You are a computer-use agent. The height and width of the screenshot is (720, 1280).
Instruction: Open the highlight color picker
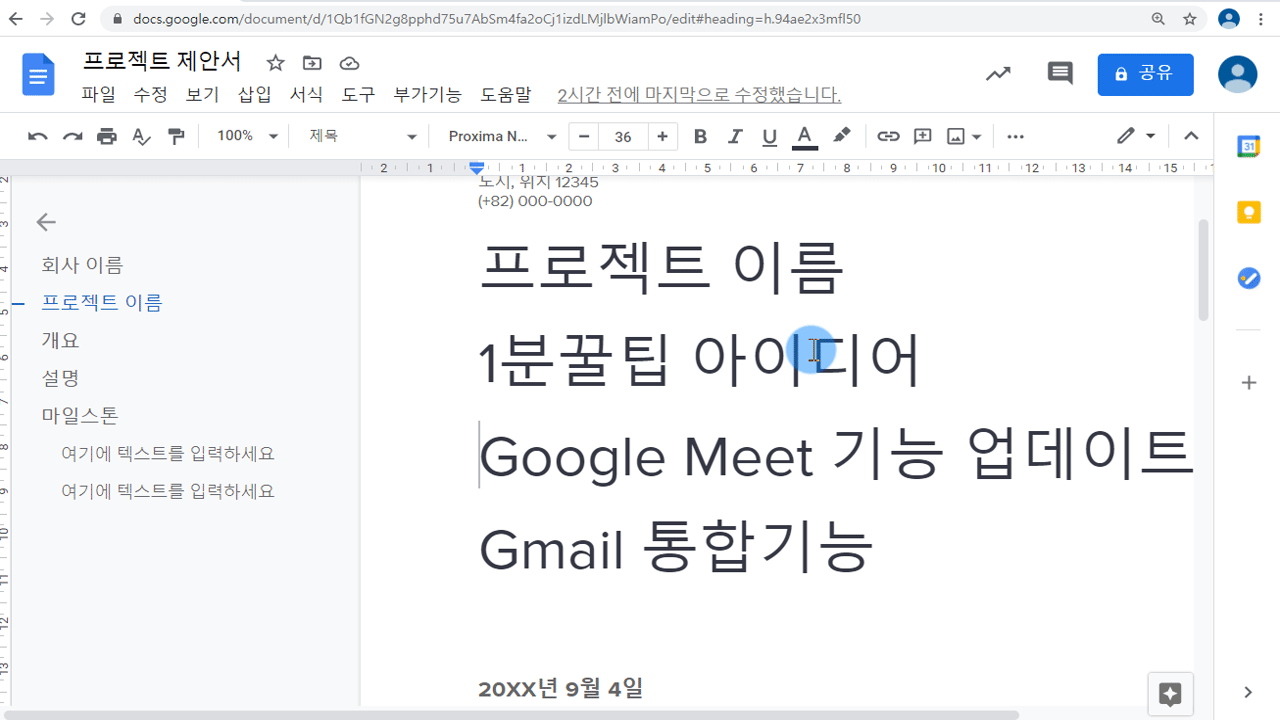click(842, 137)
